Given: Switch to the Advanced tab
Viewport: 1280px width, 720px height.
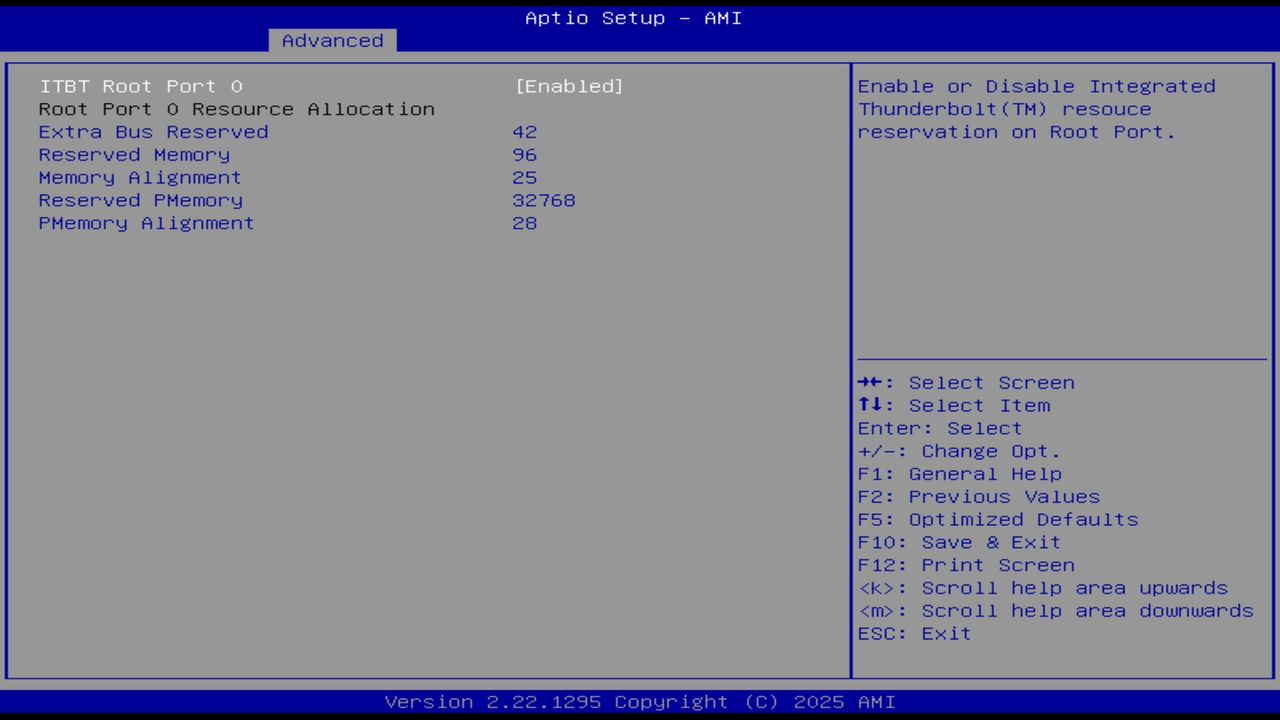Looking at the screenshot, I should pyautogui.click(x=331, y=40).
